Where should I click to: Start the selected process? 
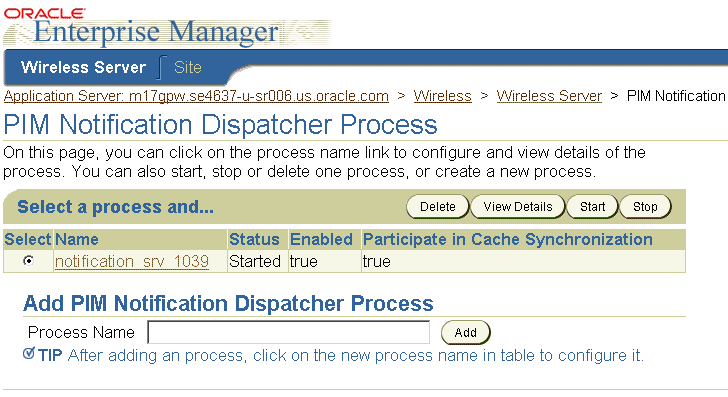592,207
